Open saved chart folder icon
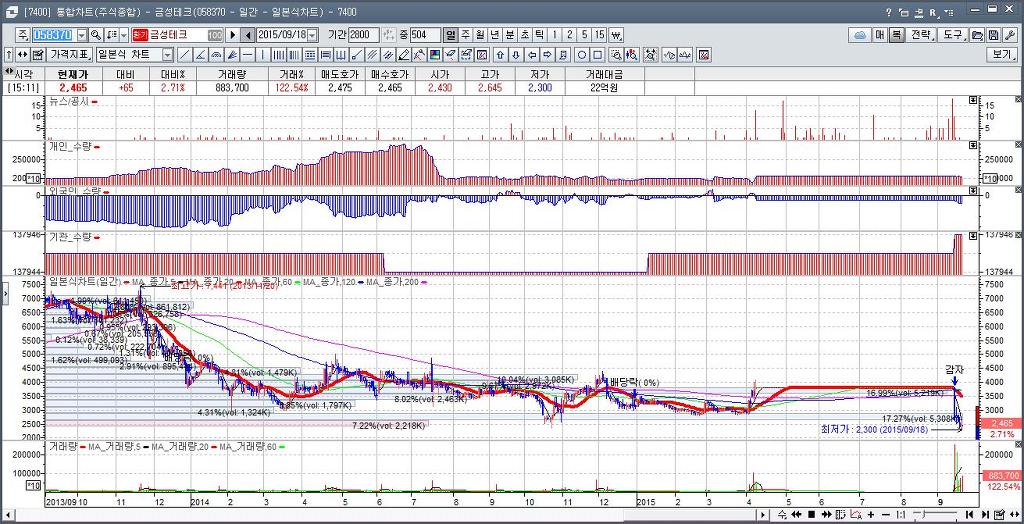The image size is (1024, 524). [977, 35]
